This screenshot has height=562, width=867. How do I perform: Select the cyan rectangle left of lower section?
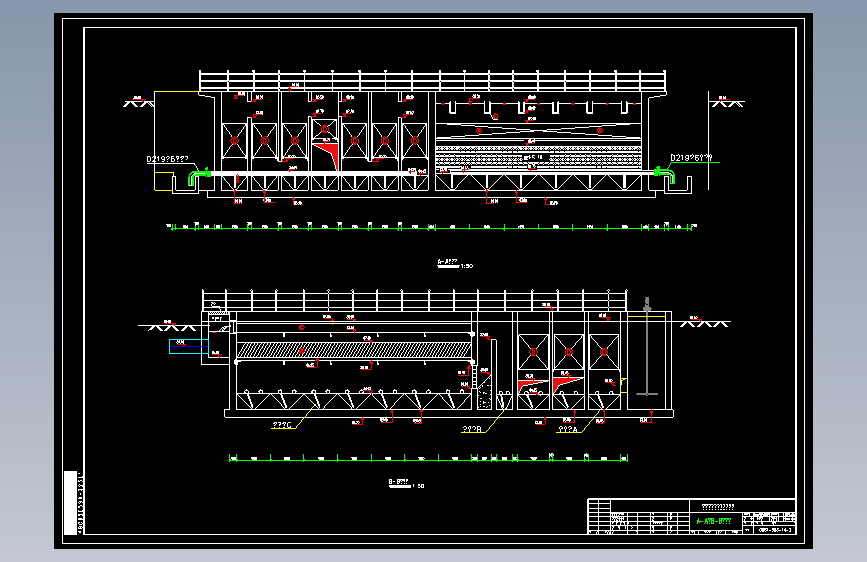tap(189, 346)
